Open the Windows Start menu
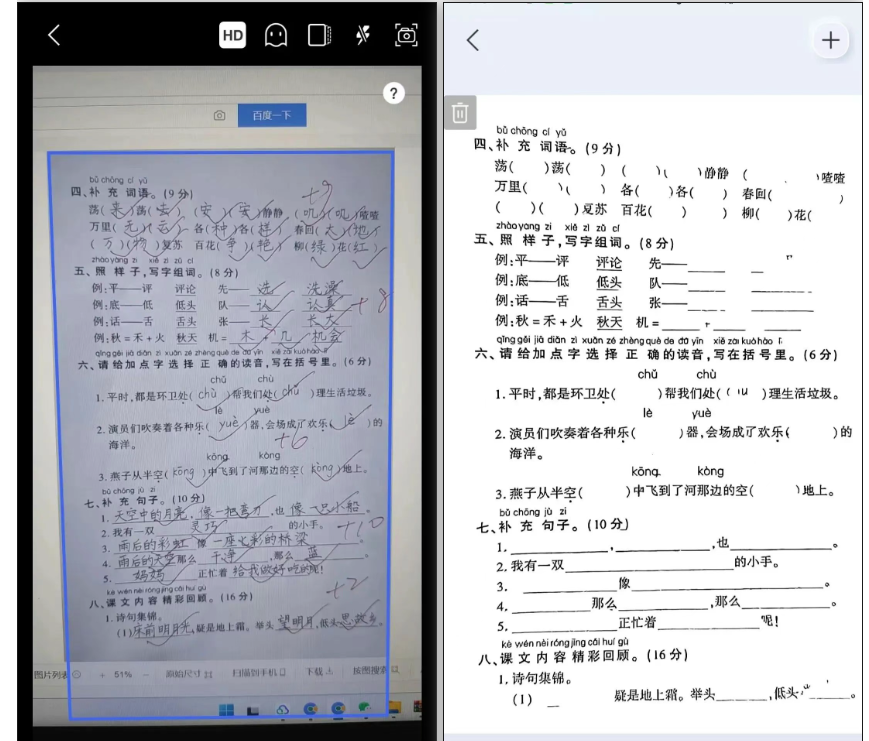This screenshot has width=869, height=741. (x=226, y=710)
